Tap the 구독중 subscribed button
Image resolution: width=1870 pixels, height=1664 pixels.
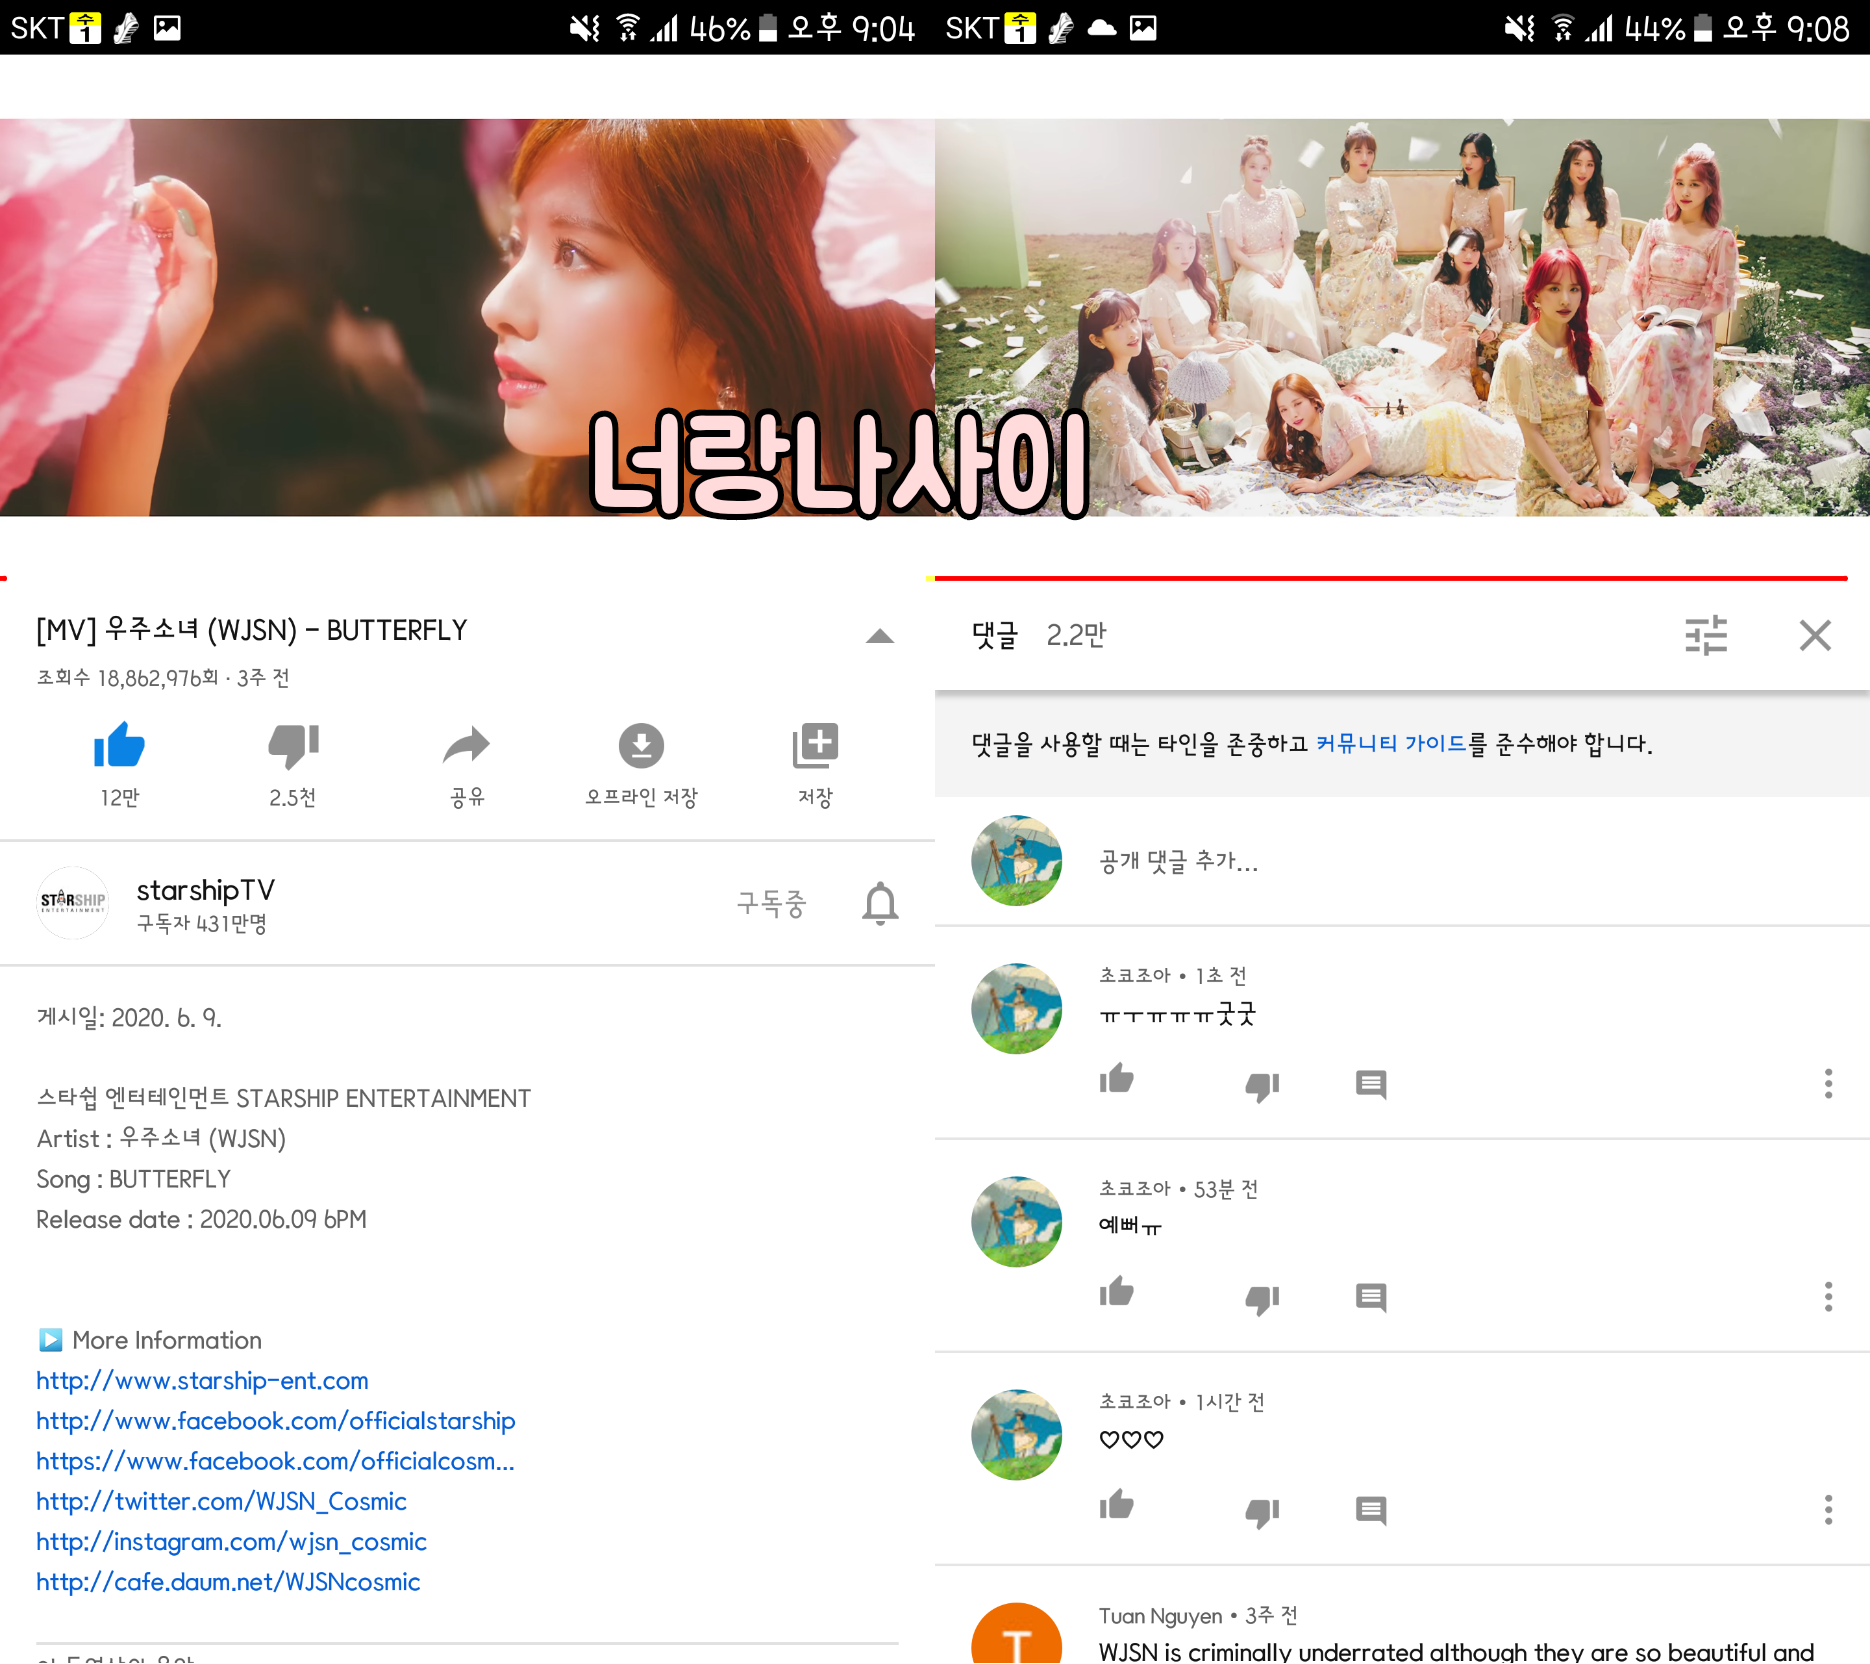(x=771, y=904)
